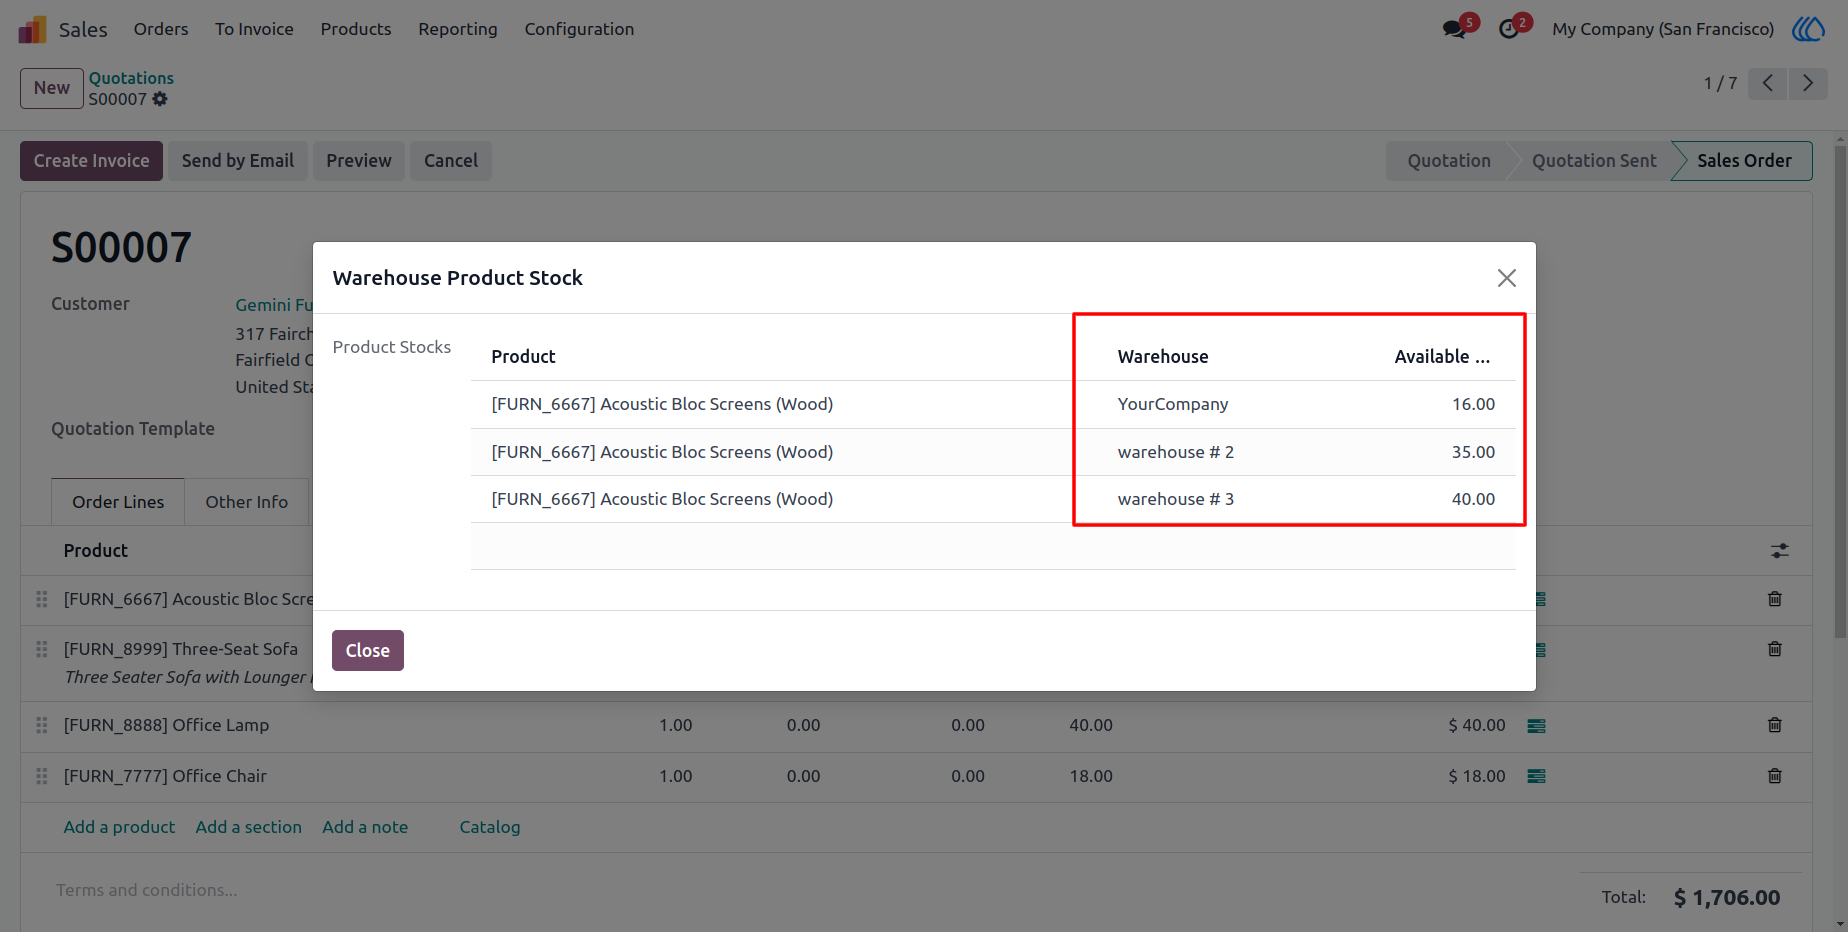
Task: Click Send by Email
Action: pos(238,161)
